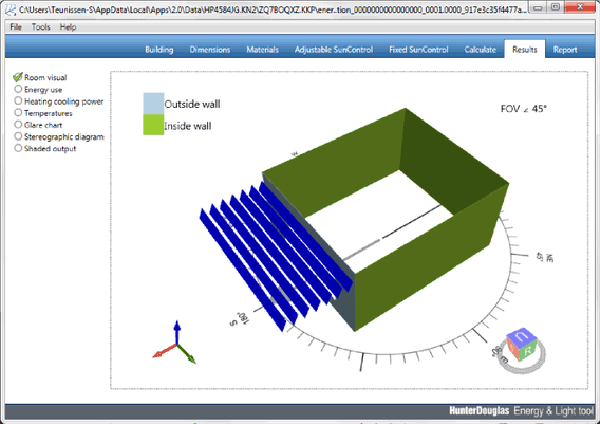Screen dimensions: 600x424
Task: Open the File menu
Action: 16,27
